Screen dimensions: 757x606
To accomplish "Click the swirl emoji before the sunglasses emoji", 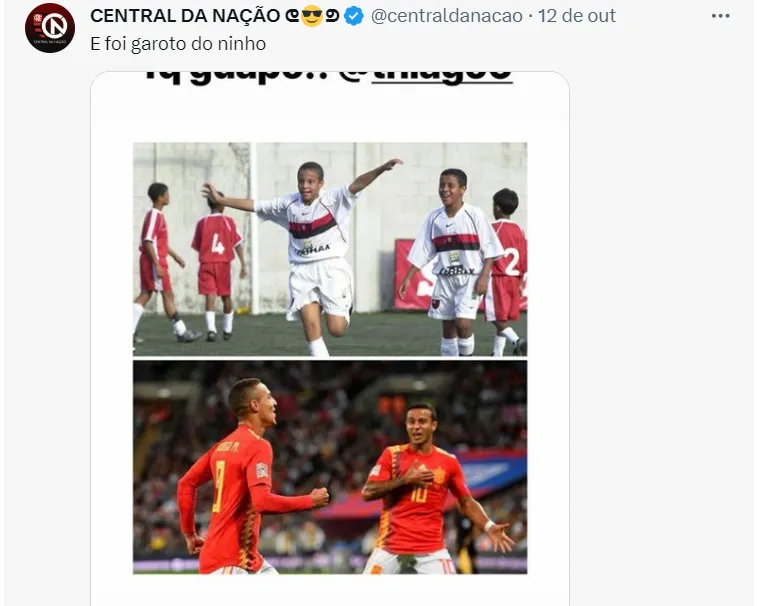I will (293, 17).
